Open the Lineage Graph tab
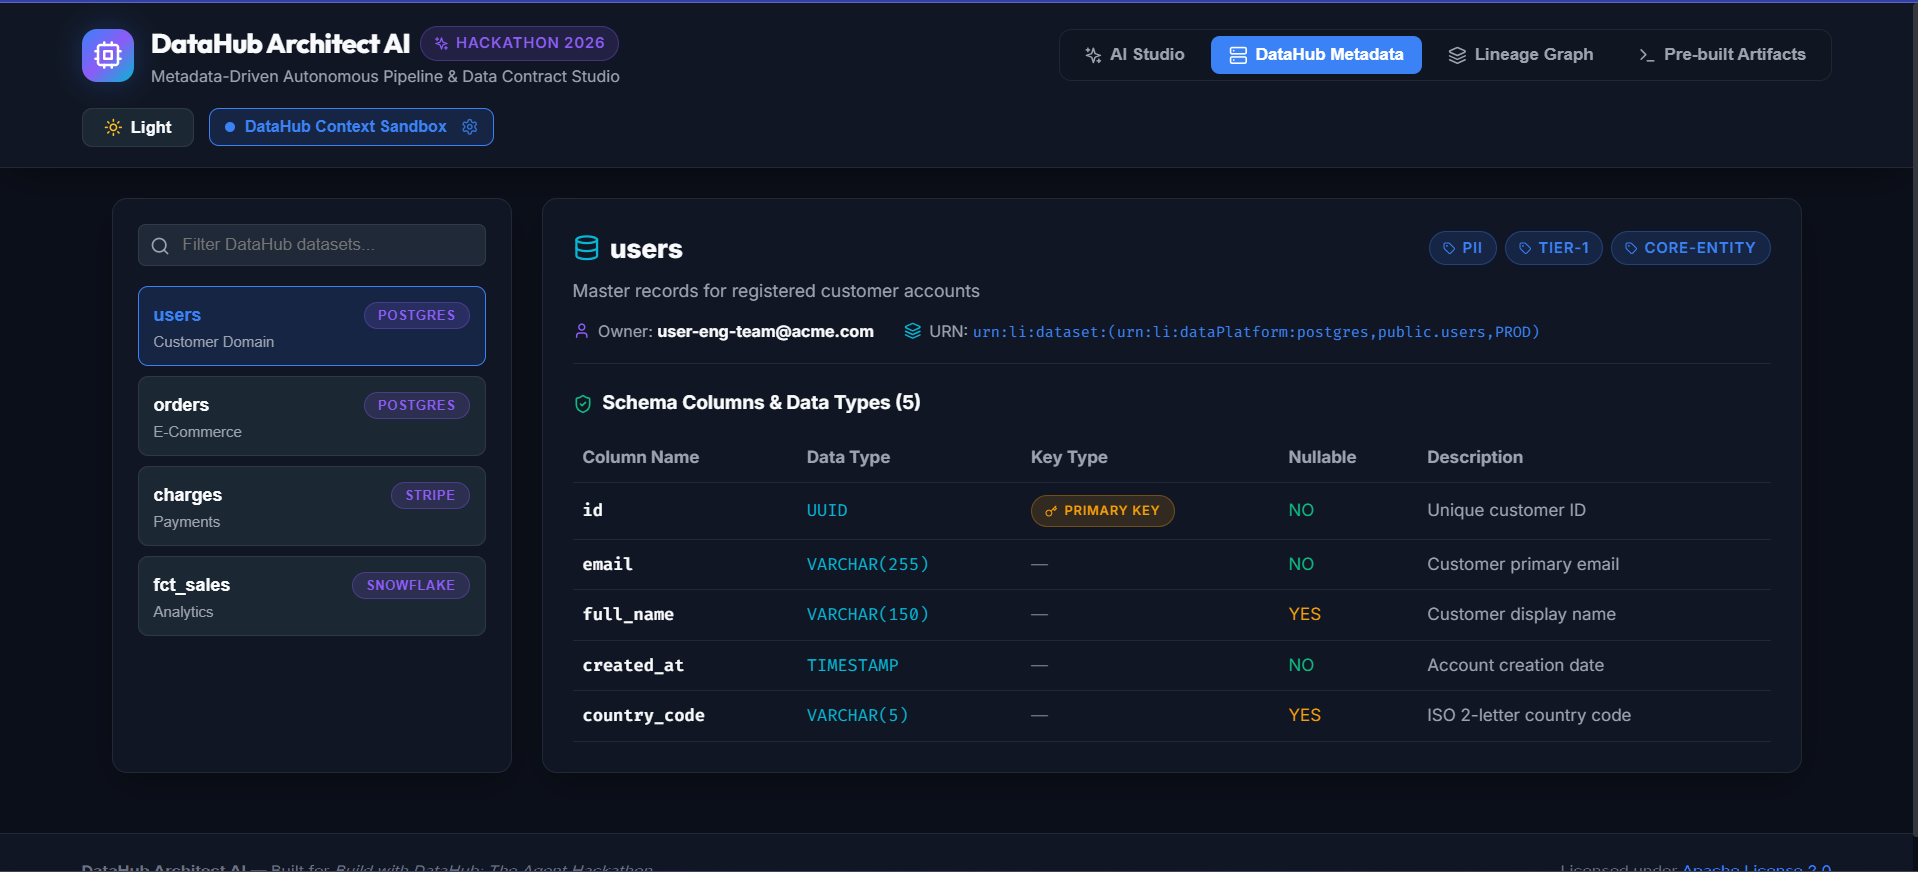This screenshot has width=1918, height=872. coord(1521,55)
